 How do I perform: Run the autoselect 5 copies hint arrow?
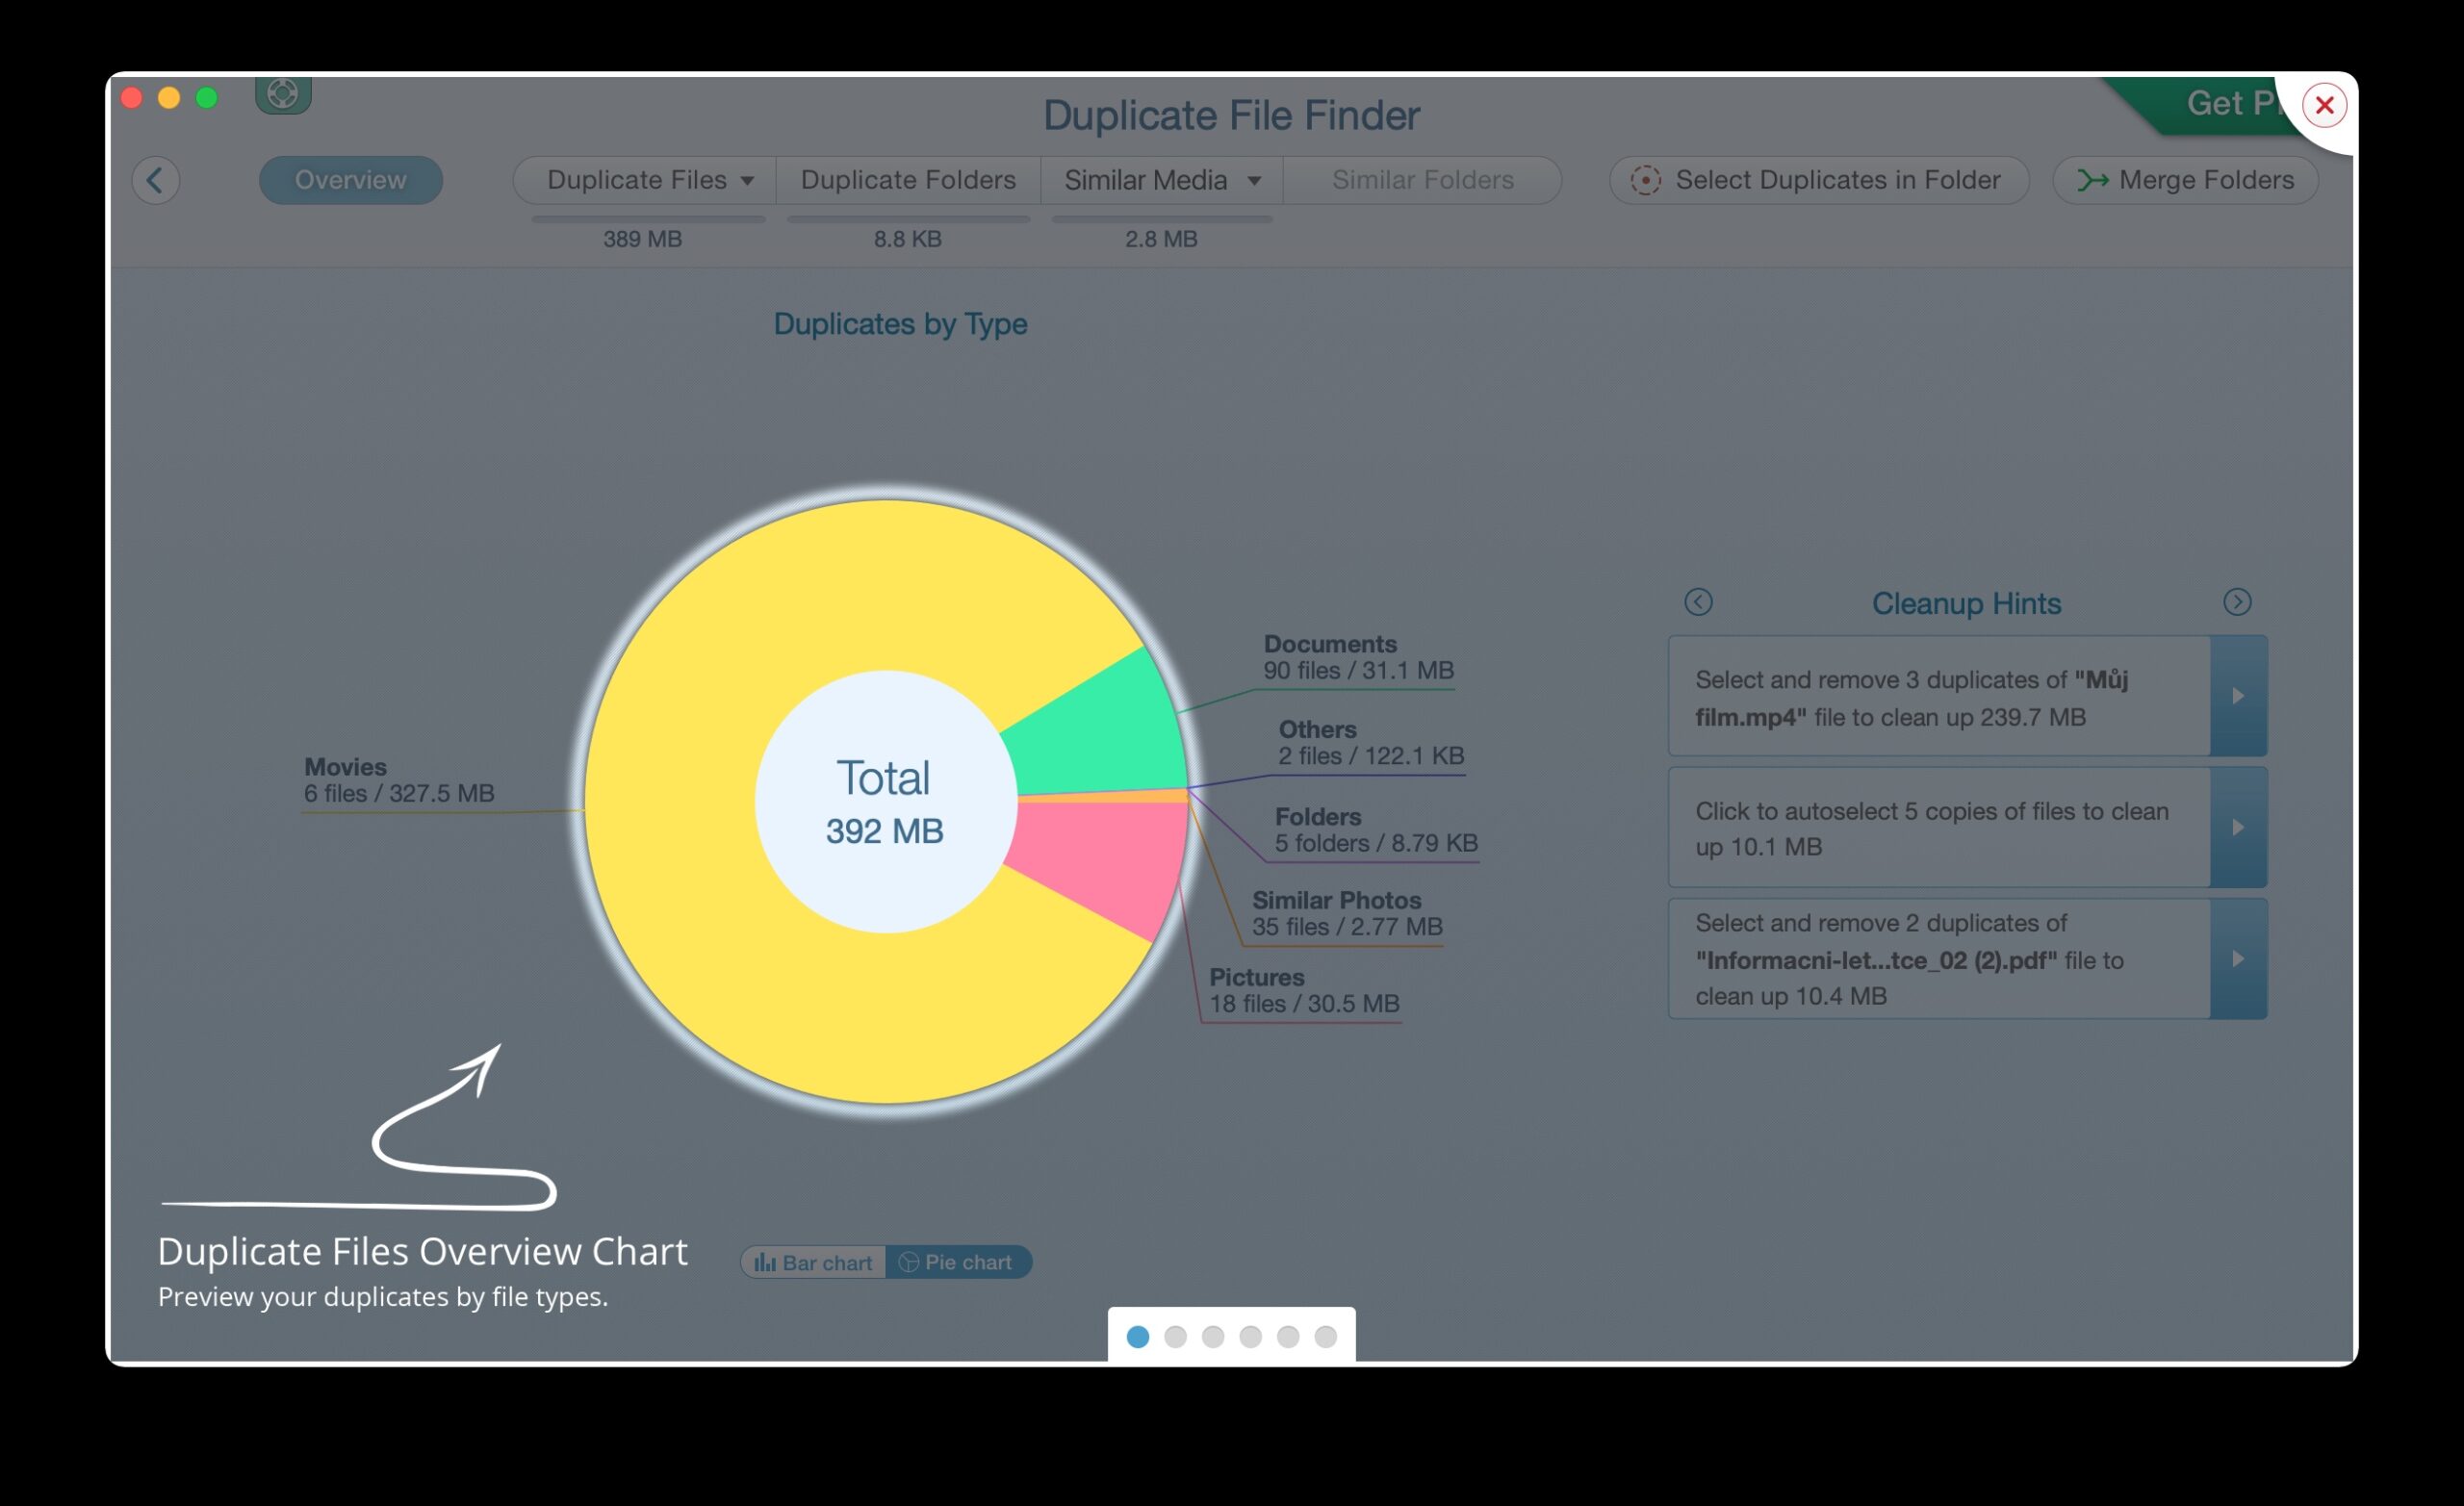(2238, 827)
